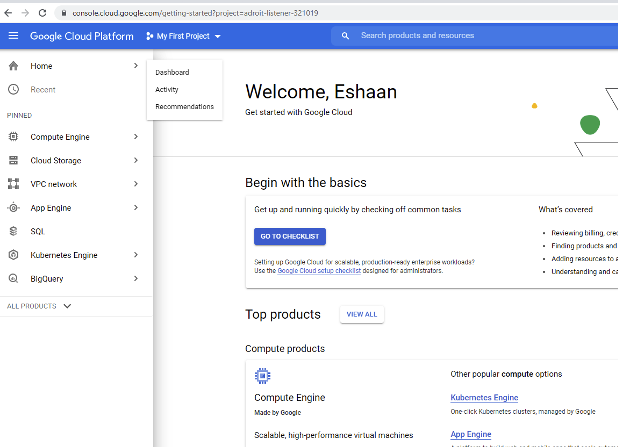The height and width of the screenshot is (447, 618).
Task: Click the 'Top products' heading
Action: (283, 315)
